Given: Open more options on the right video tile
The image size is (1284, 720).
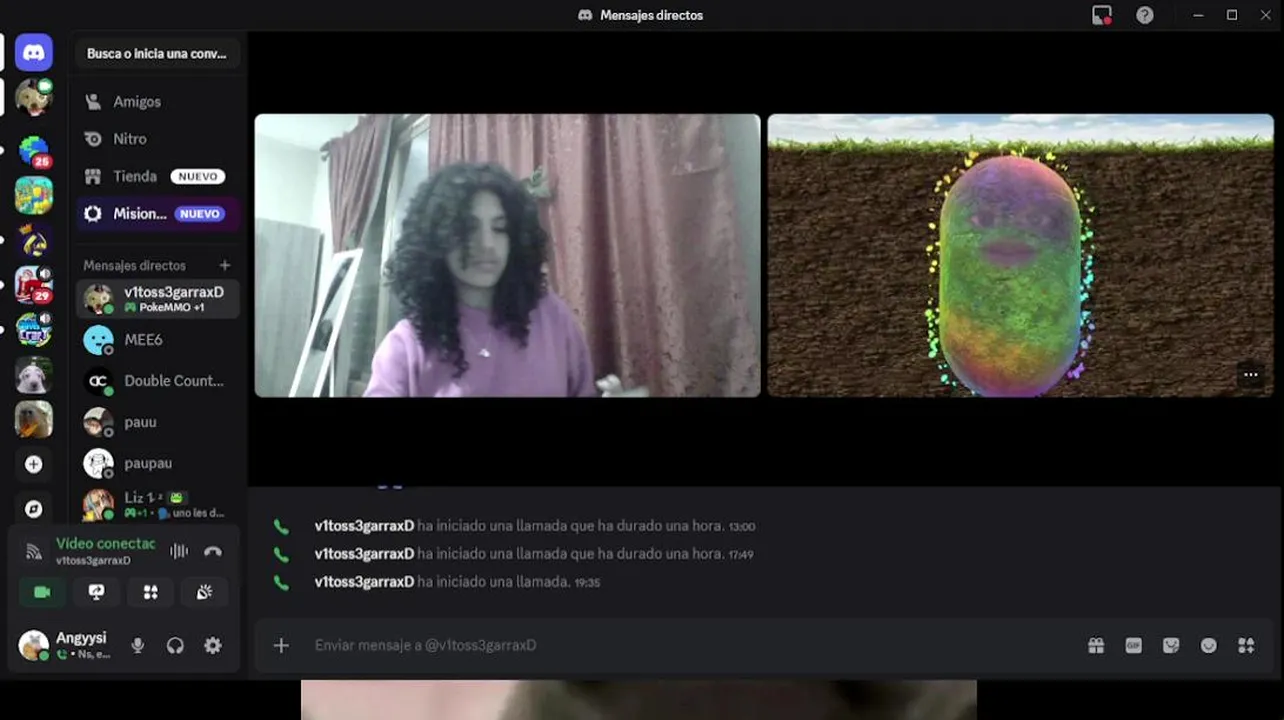Looking at the screenshot, I should 1250,375.
